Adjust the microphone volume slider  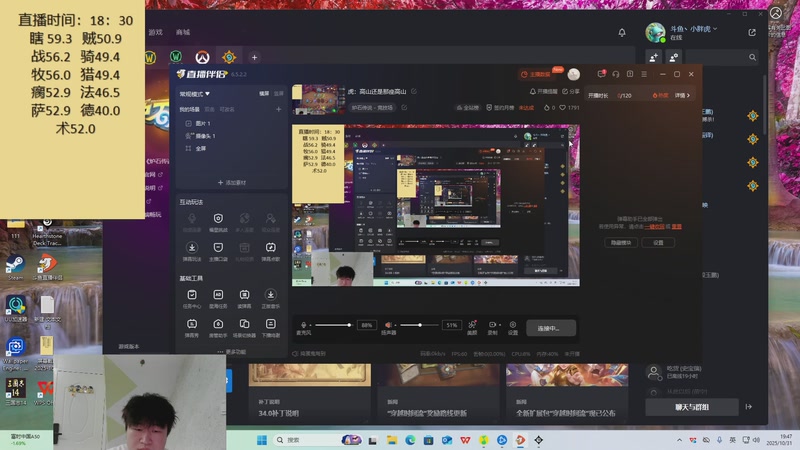[x=333, y=325]
